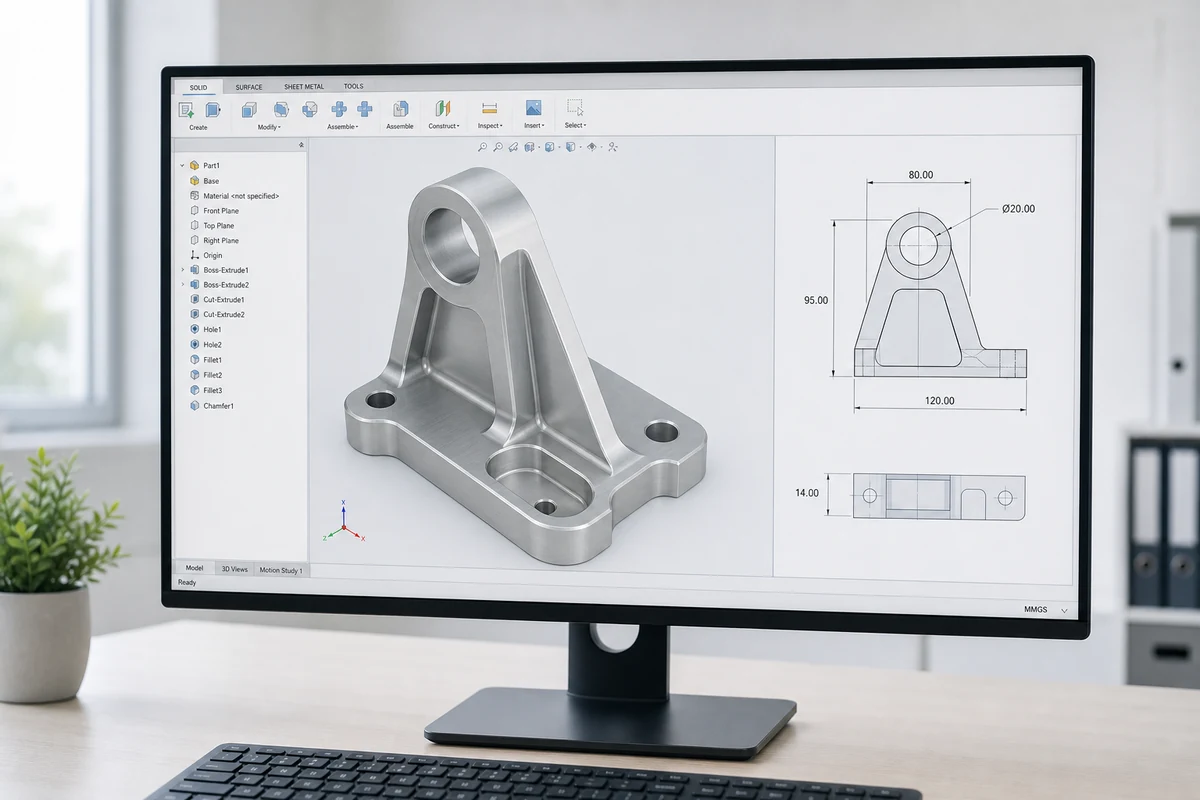Click the new sketch icon with green plus
Screen dimensions: 1200x800
pyautogui.click(x=186, y=110)
